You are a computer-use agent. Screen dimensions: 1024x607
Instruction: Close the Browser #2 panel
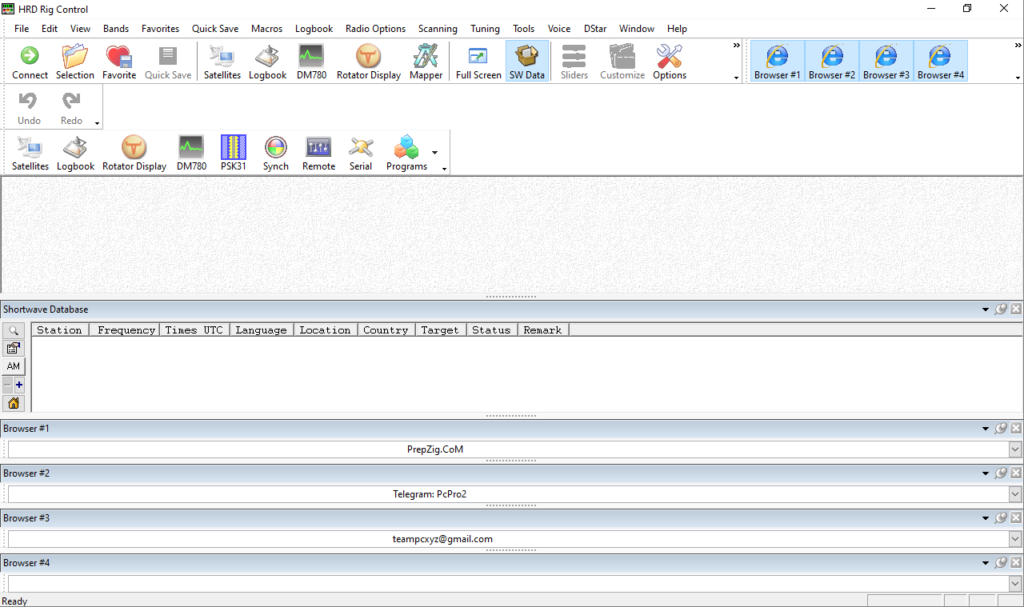coord(1016,472)
